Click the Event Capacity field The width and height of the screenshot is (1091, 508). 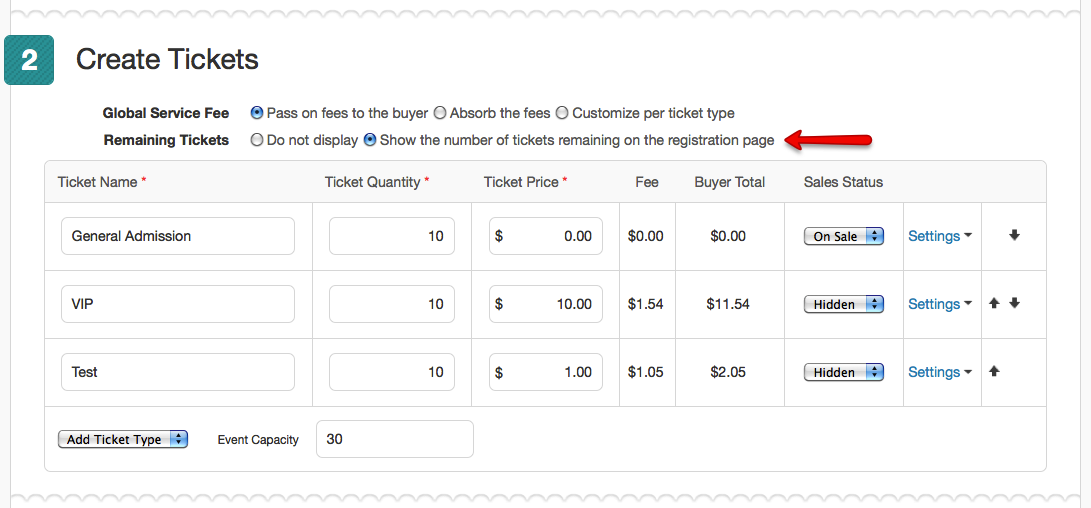click(x=395, y=439)
